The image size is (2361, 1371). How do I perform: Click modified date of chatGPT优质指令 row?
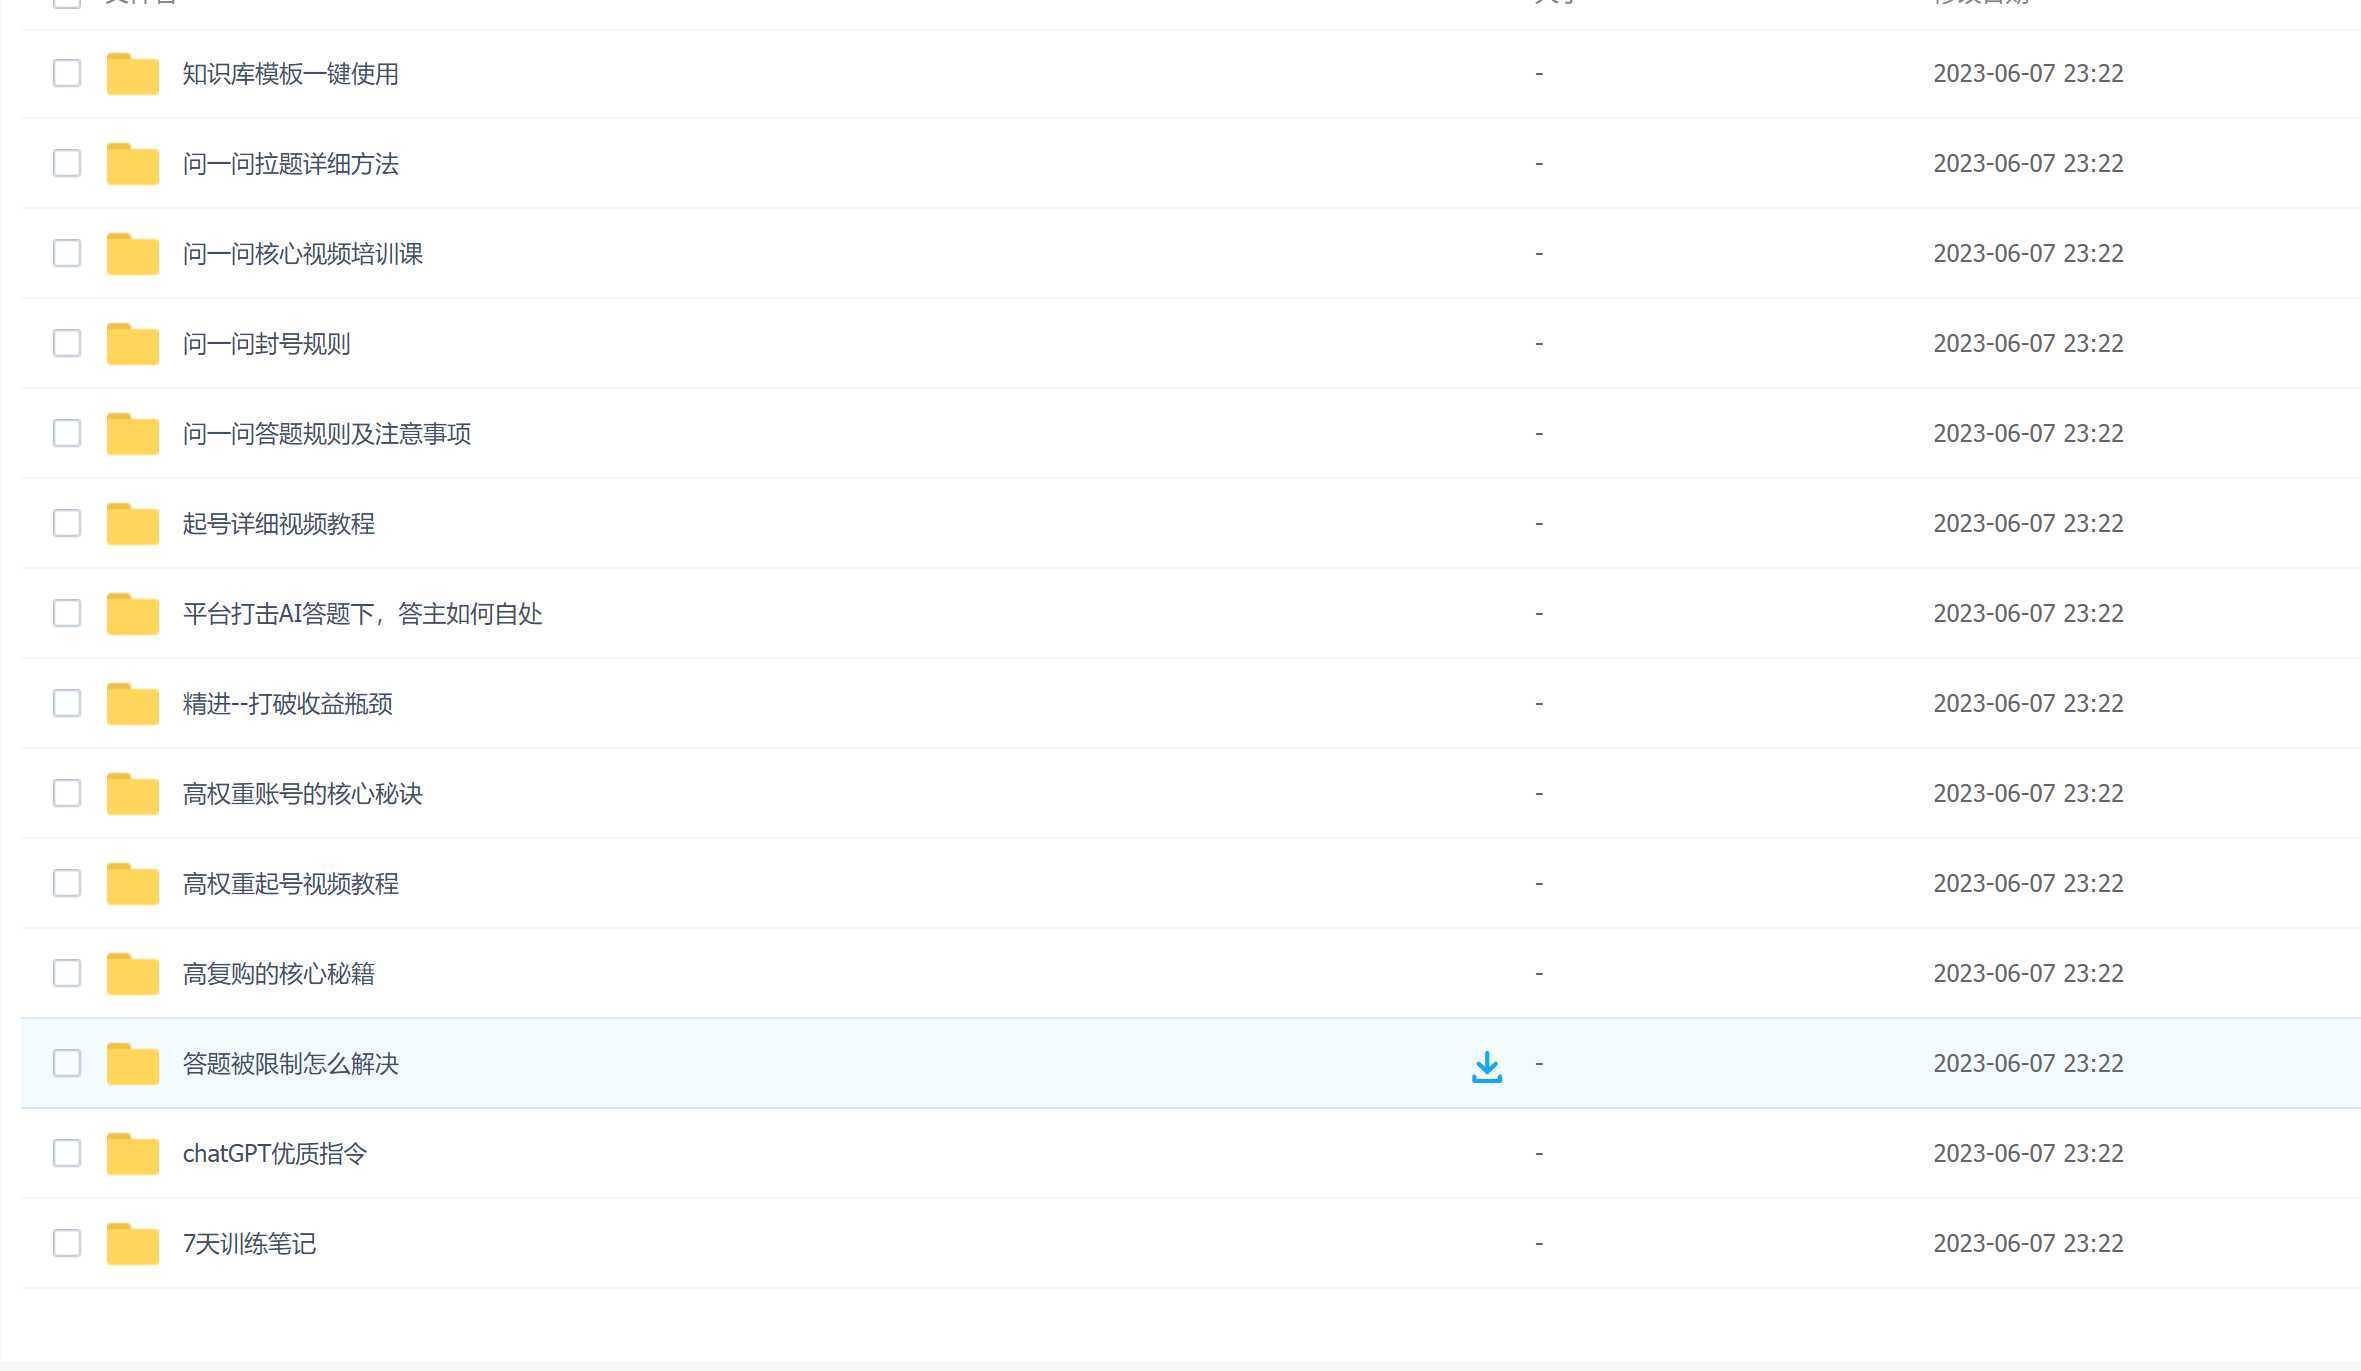point(2027,1153)
